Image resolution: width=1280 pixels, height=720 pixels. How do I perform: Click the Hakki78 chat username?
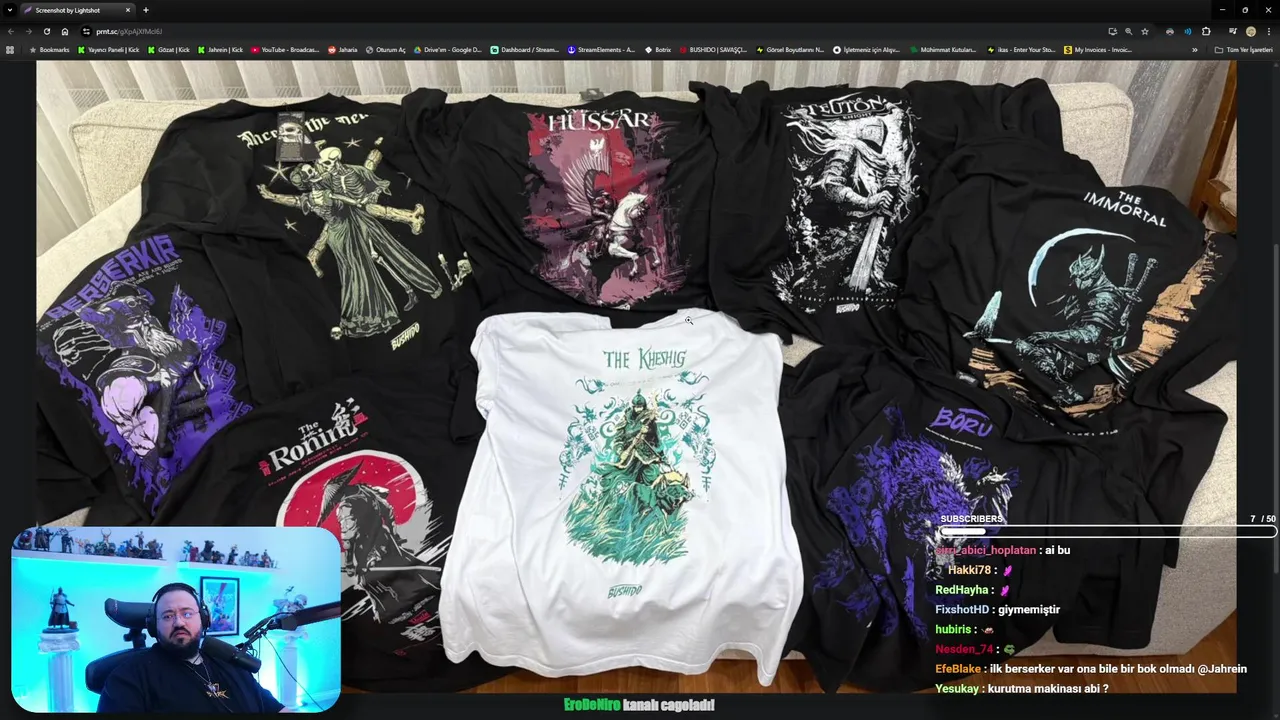969,569
